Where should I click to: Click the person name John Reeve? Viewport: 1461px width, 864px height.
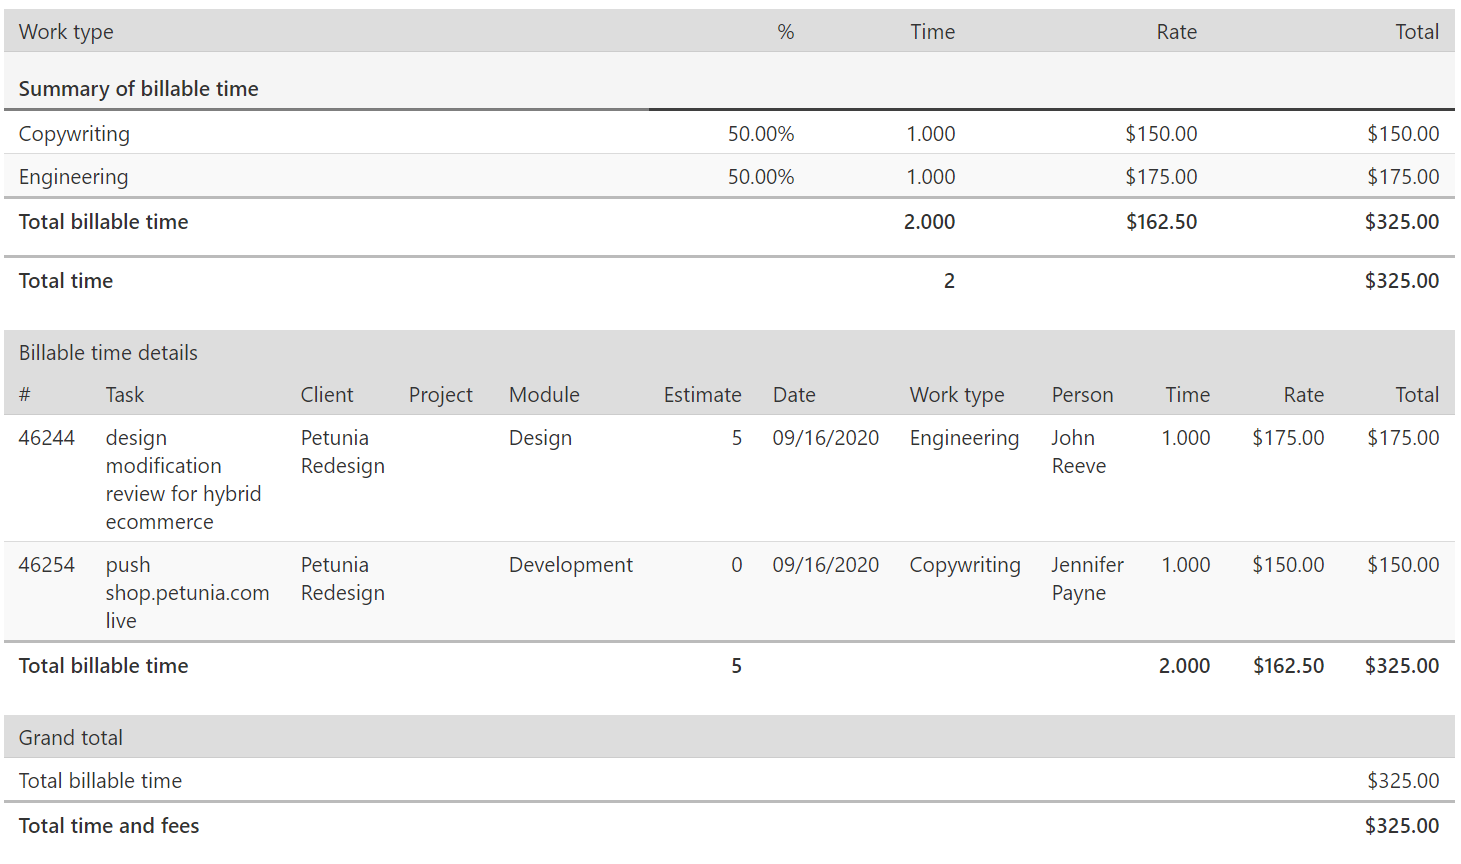(x=1078, y=452)
